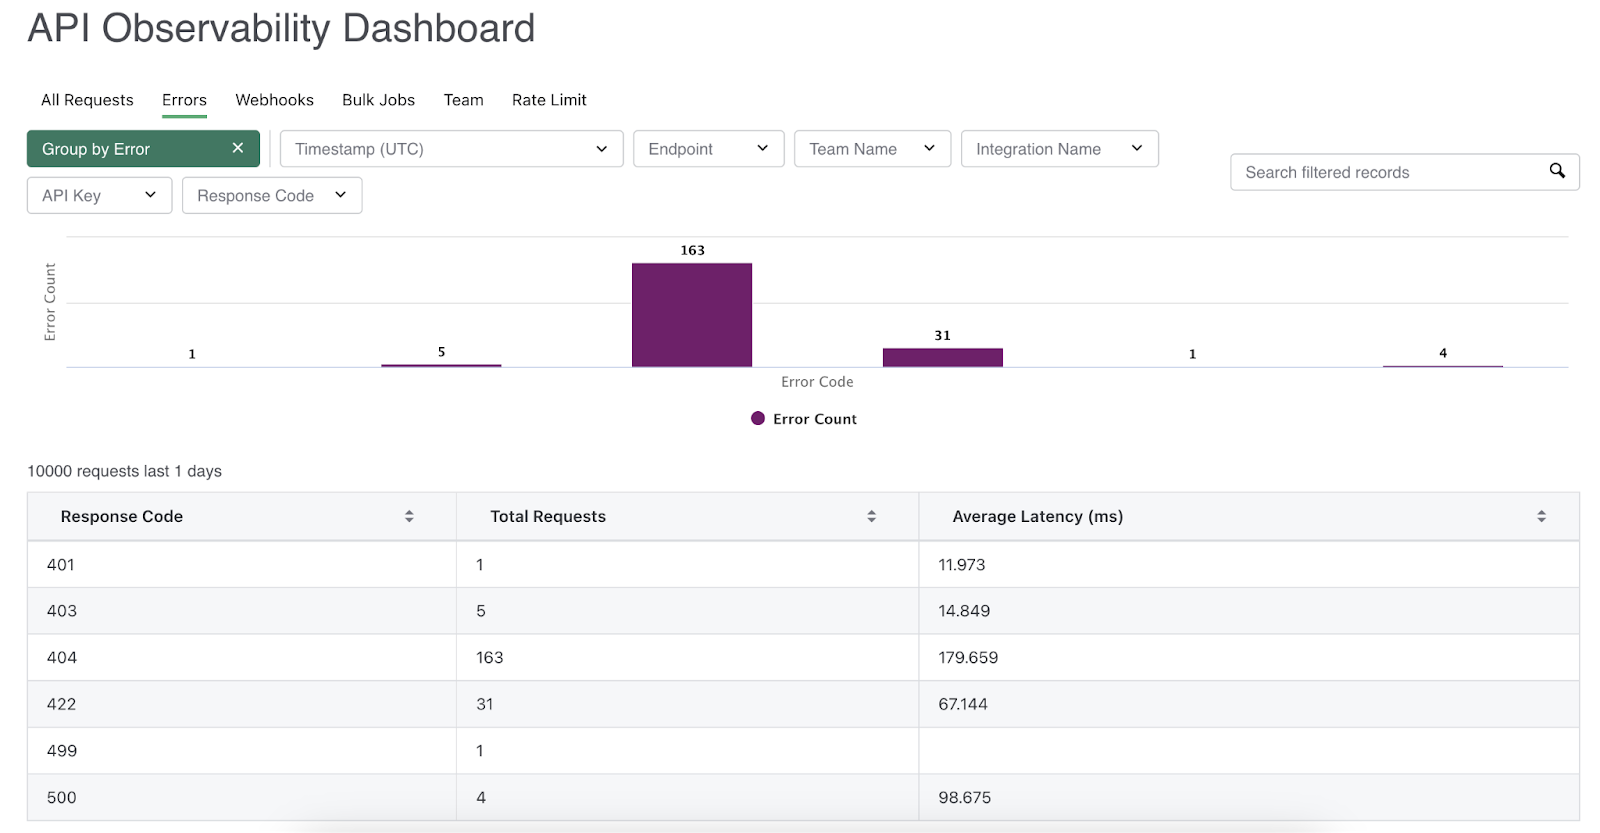
Task: Toggle Error Count legend marker
Action: point(758,419)
